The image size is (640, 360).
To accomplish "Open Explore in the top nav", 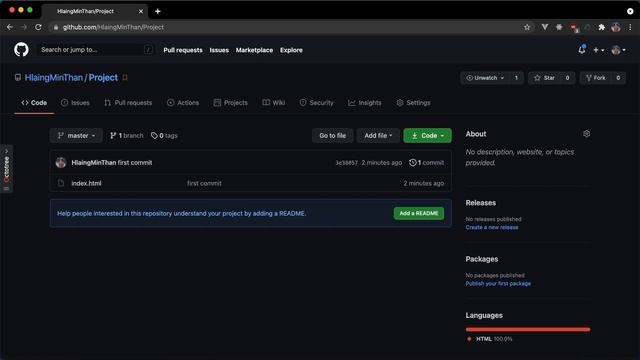I will click(291, 50).
